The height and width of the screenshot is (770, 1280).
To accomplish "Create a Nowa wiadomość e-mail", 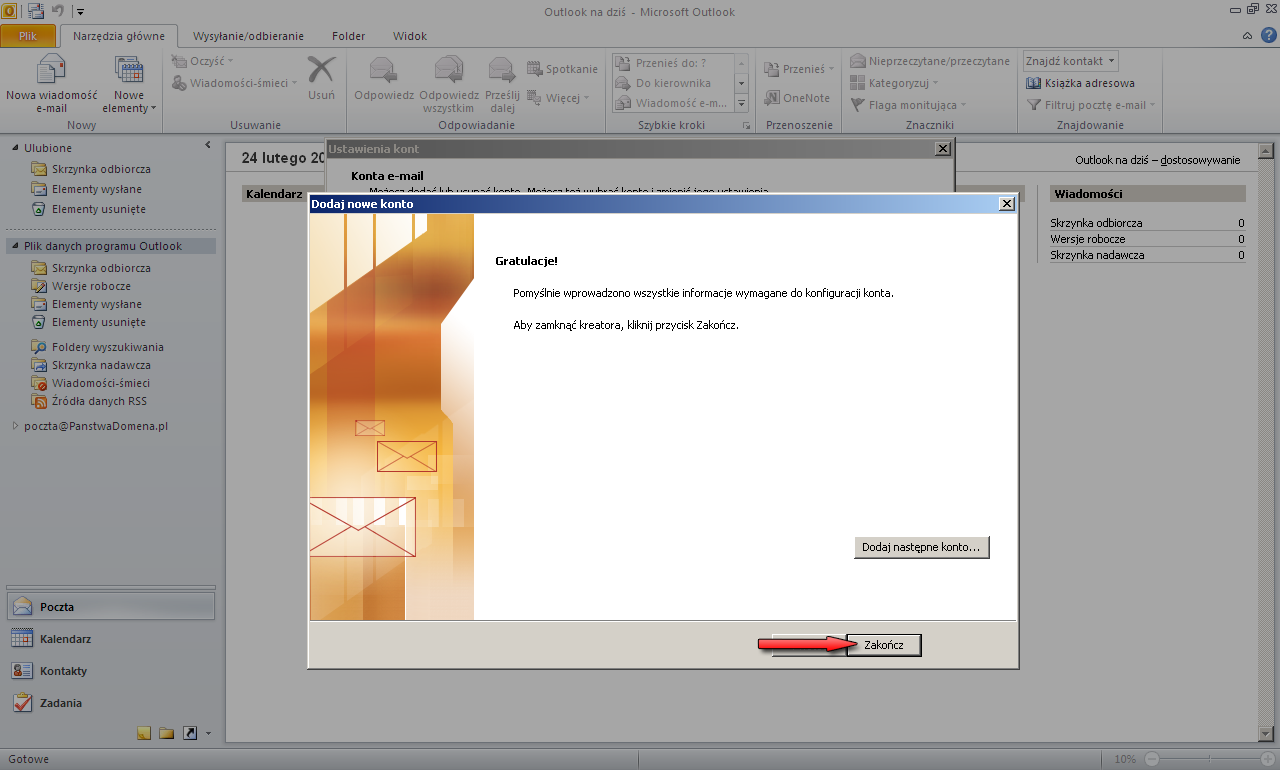I will [x=51, y=84].
